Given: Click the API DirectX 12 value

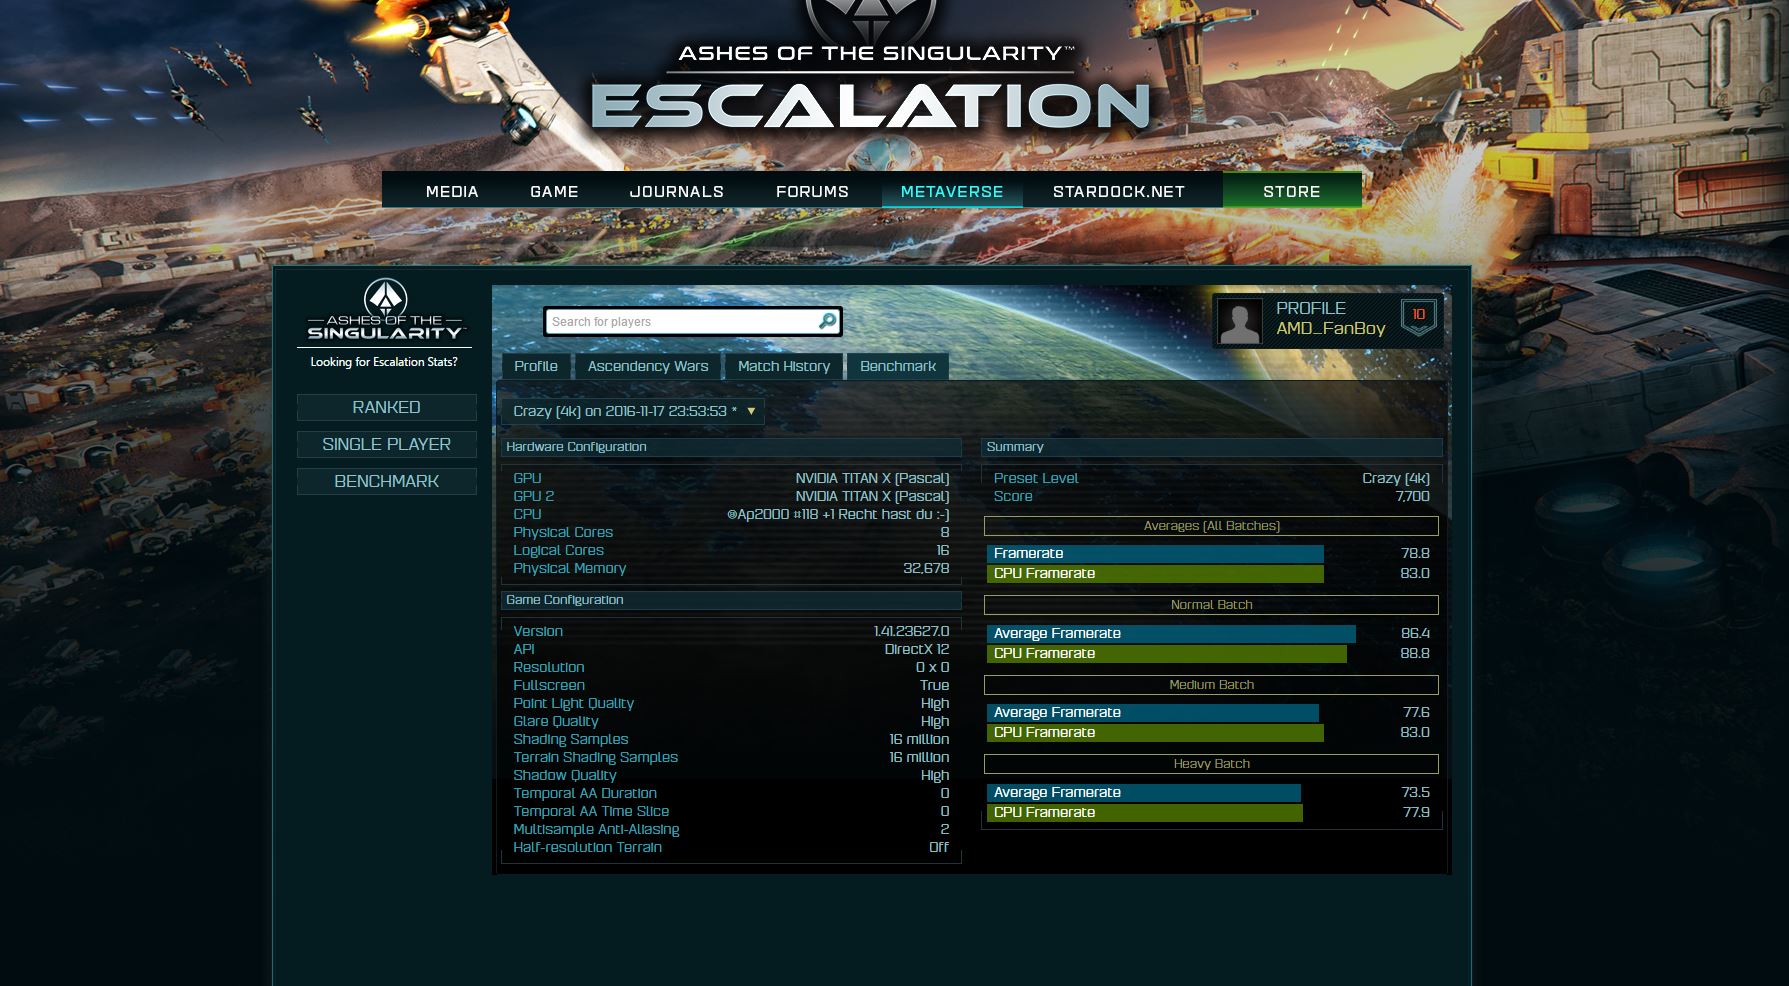Looking at the screenshot, I should pos(917,649).
